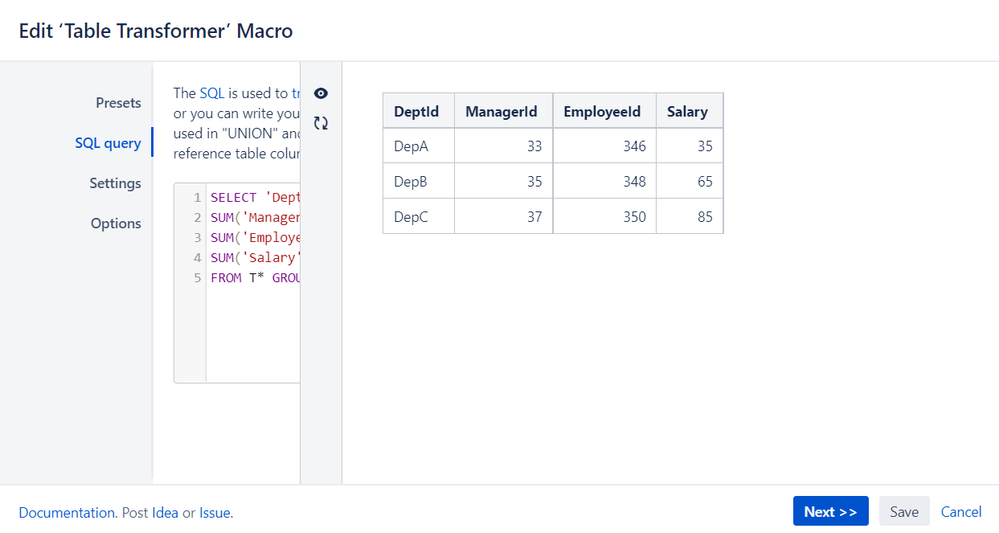Toggle the preview eye icon
The width and height of the screenshot is (999, 533).
pos(320,94)
